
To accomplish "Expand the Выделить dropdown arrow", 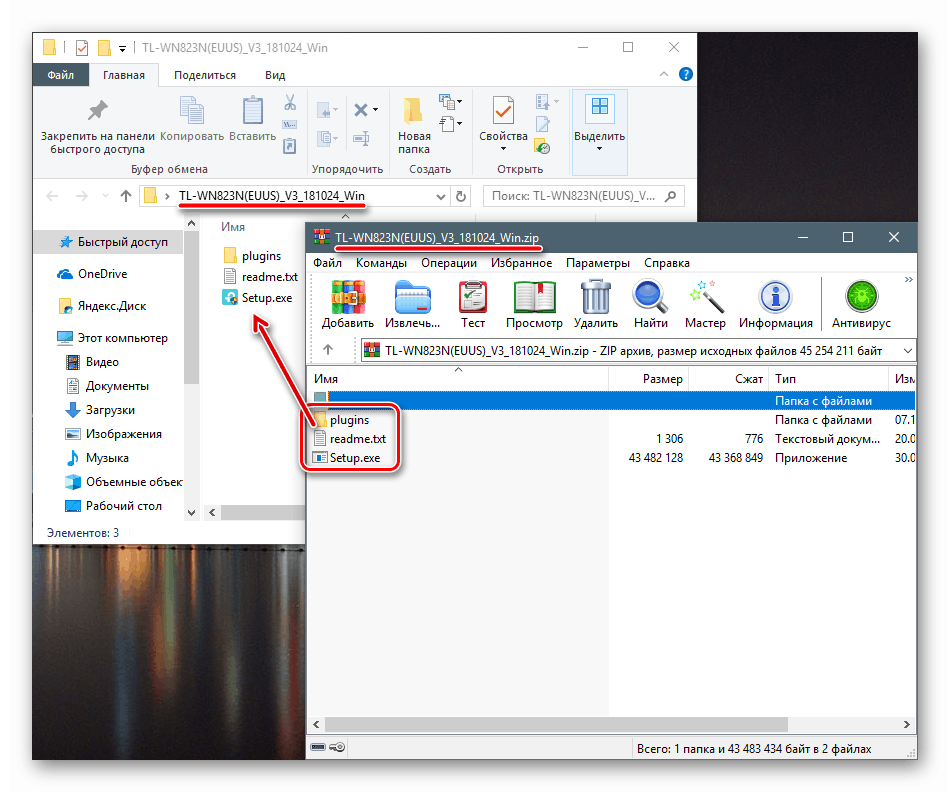I will 599,149.
